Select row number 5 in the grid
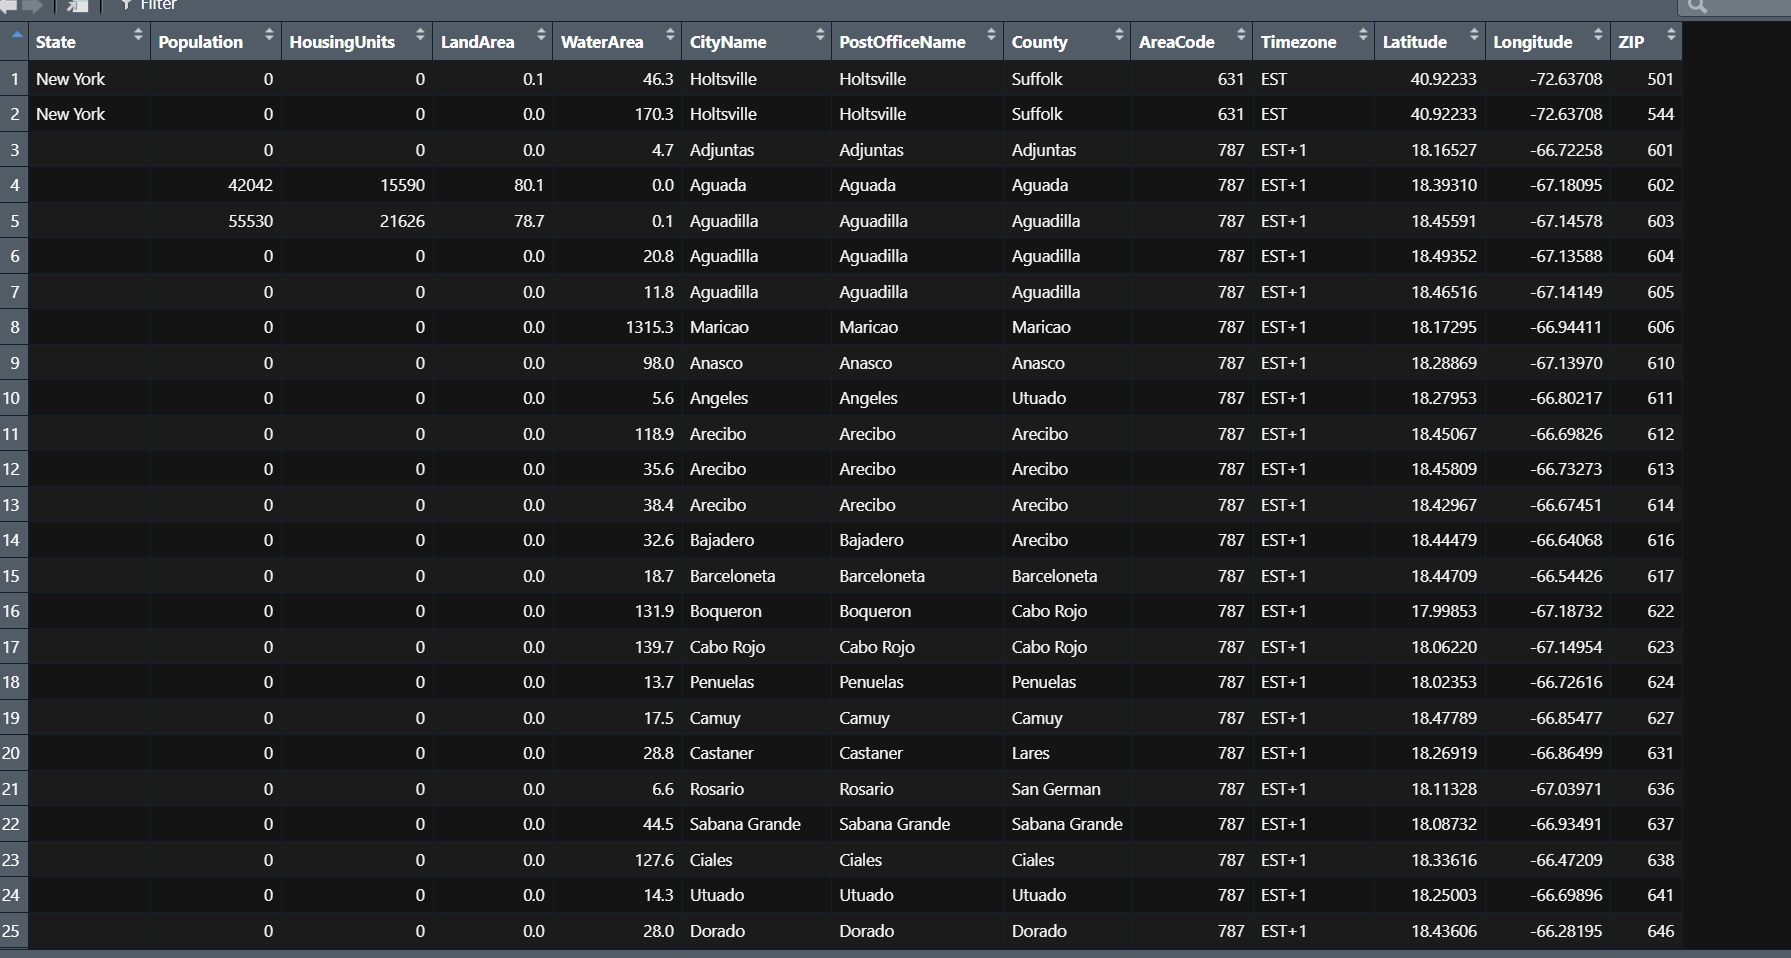Screen dimensions: 1791x958 pos(14,220)
